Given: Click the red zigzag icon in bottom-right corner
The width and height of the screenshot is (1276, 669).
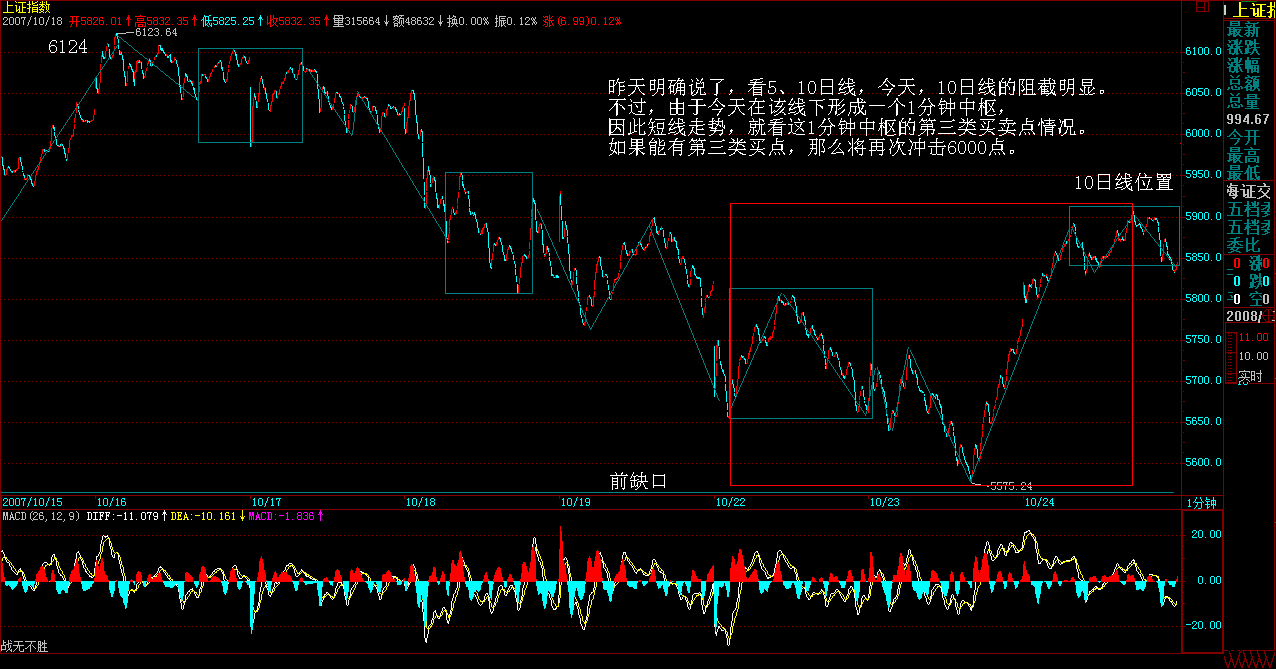Looking at the screenshot, I should pyautogui.click(x=1249, y=660).
